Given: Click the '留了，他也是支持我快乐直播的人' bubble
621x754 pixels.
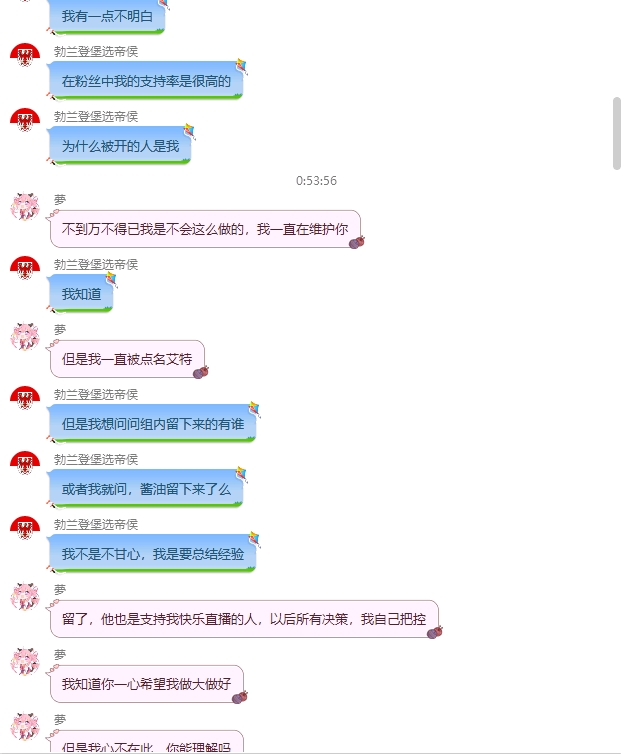Looking at the screenshot, I should 244,619.
